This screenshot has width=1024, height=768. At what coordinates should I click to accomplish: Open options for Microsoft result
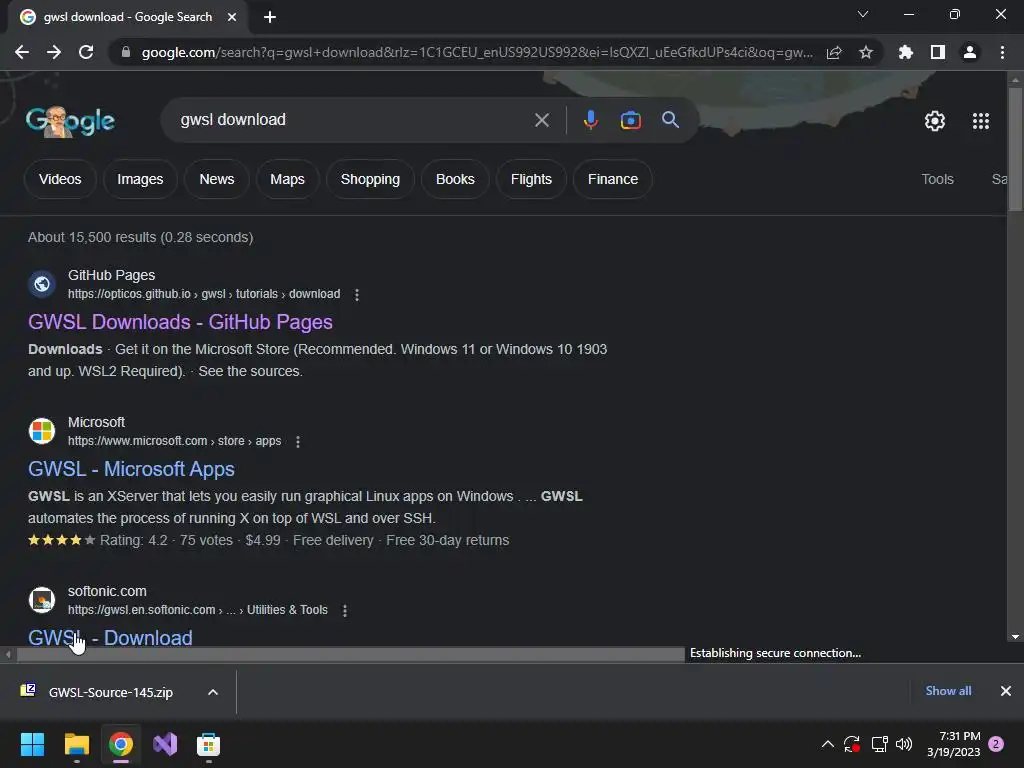click(298, 441)
